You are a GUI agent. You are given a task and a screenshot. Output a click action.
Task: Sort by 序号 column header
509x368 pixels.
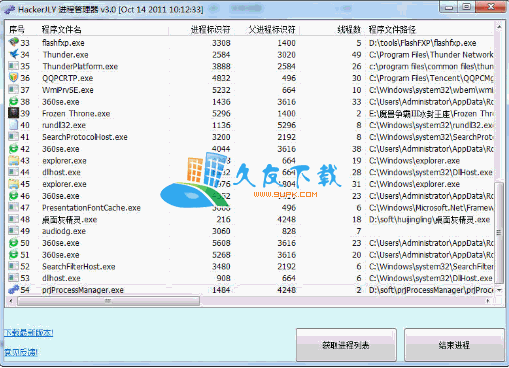tap(17, 30)
